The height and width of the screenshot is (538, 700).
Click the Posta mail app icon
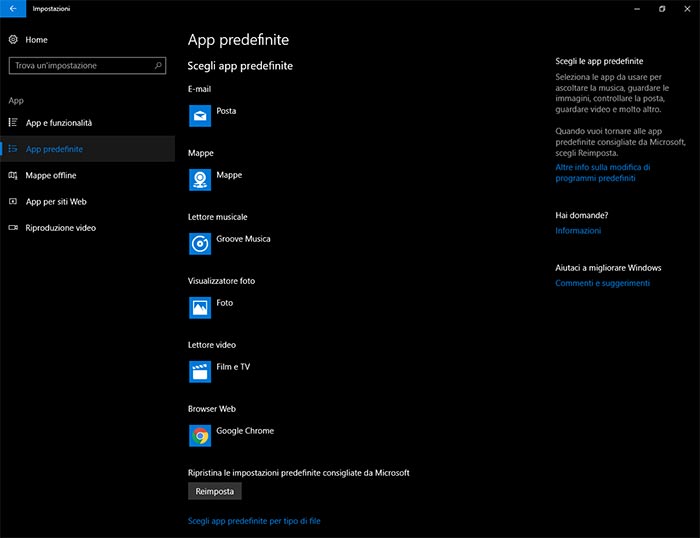point(200,116)
